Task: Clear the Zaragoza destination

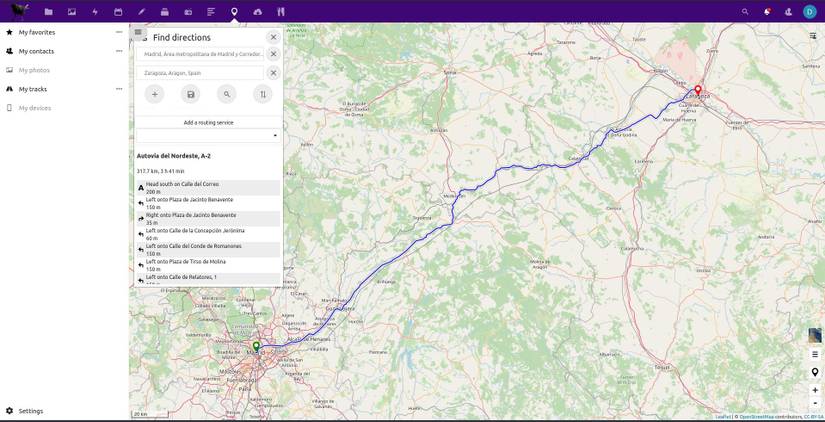Action: tap(273, 73)
